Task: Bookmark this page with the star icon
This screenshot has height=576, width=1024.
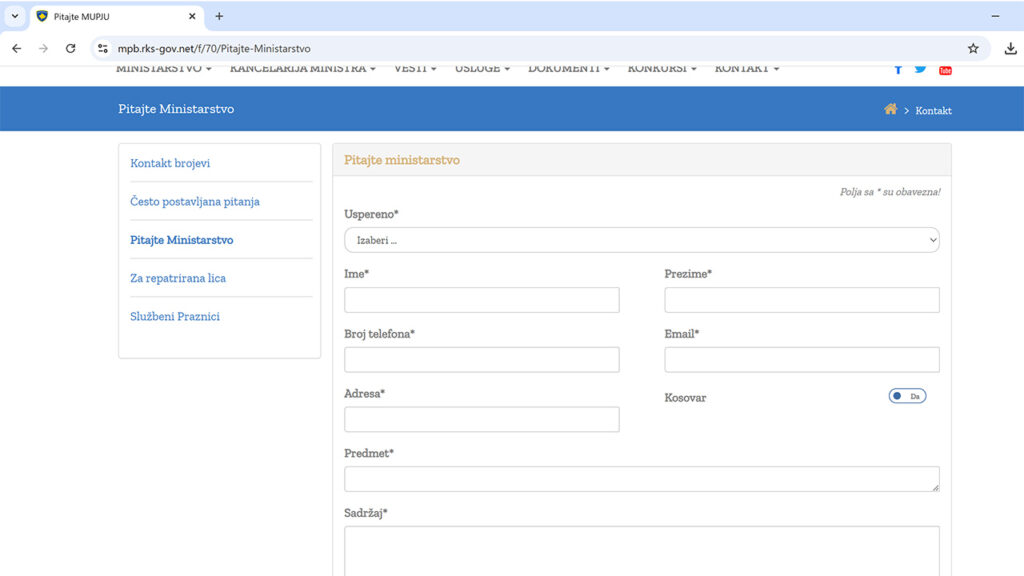Action: [973, 48]
